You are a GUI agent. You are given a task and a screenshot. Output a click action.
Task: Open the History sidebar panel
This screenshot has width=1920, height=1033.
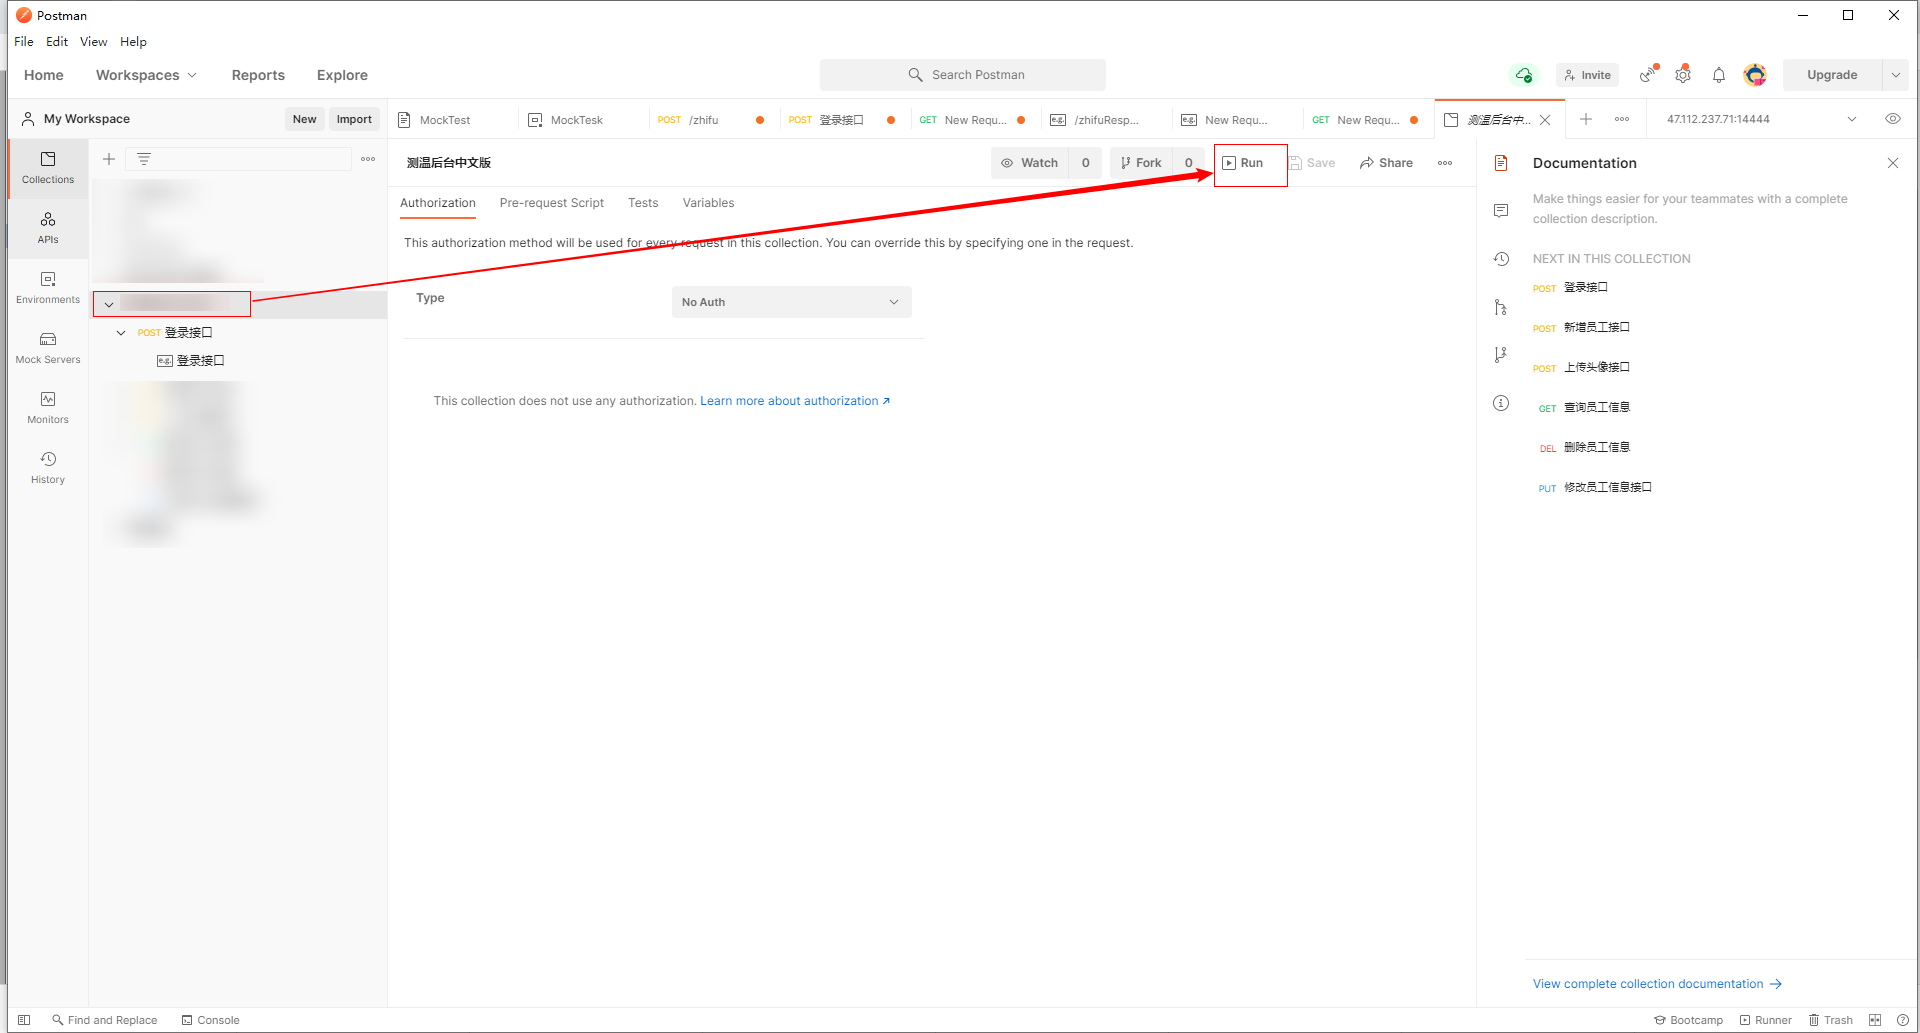(x=48, y=468)
